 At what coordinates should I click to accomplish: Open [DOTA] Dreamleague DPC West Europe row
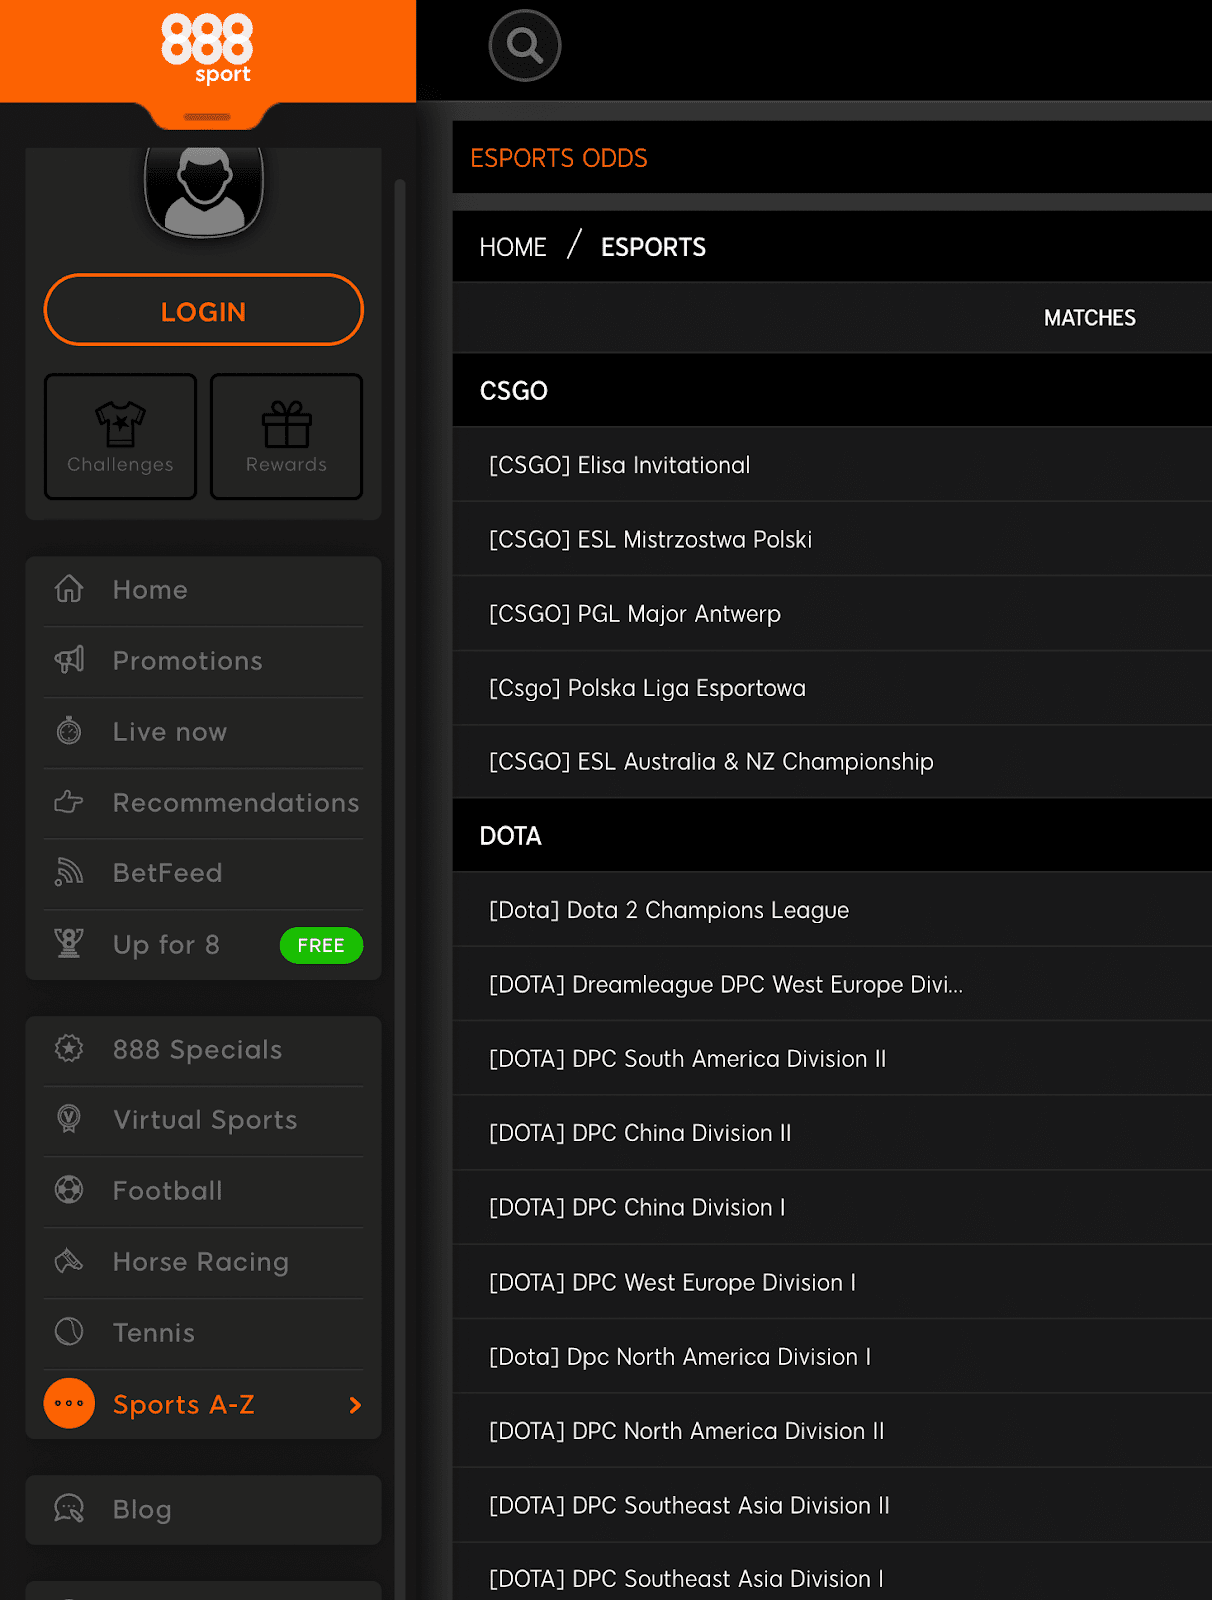click(832, 984)
